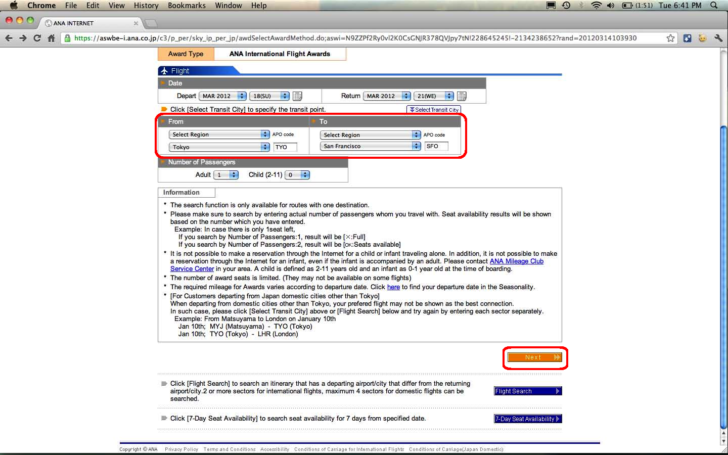Image resolution: width=728 pixels, height=455 pixels.
Task: Bookmark this page with the star icon
Action: (x=670, y=38)
